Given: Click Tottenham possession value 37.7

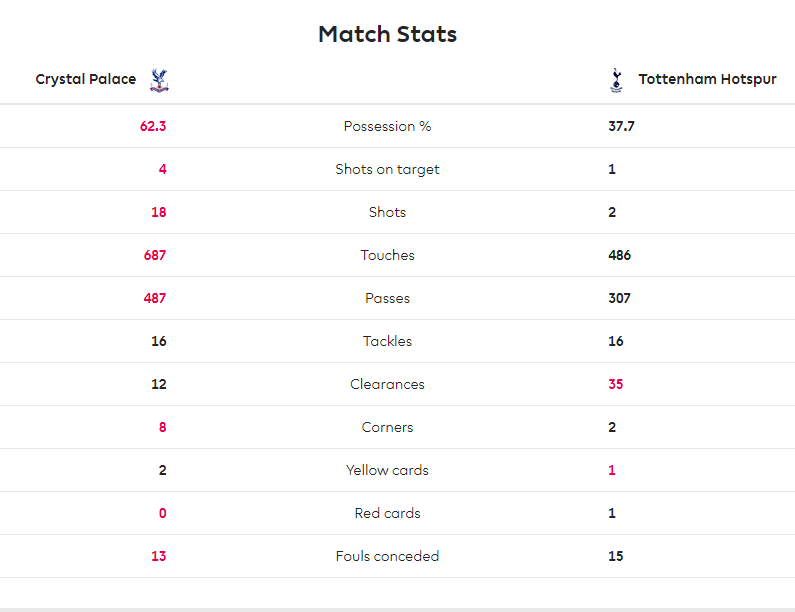Looking at the screenshot, I should click(621, 126).
